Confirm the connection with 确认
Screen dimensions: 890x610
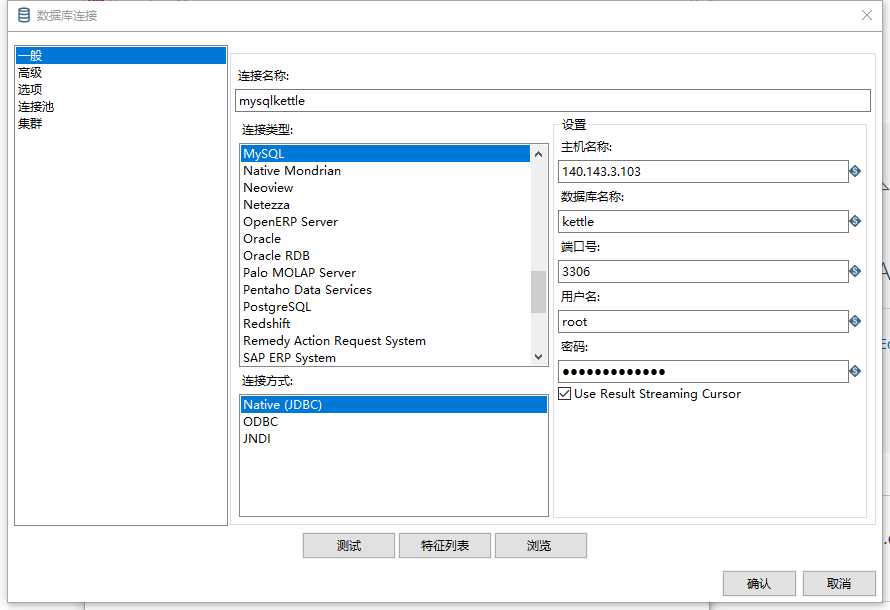759,583
